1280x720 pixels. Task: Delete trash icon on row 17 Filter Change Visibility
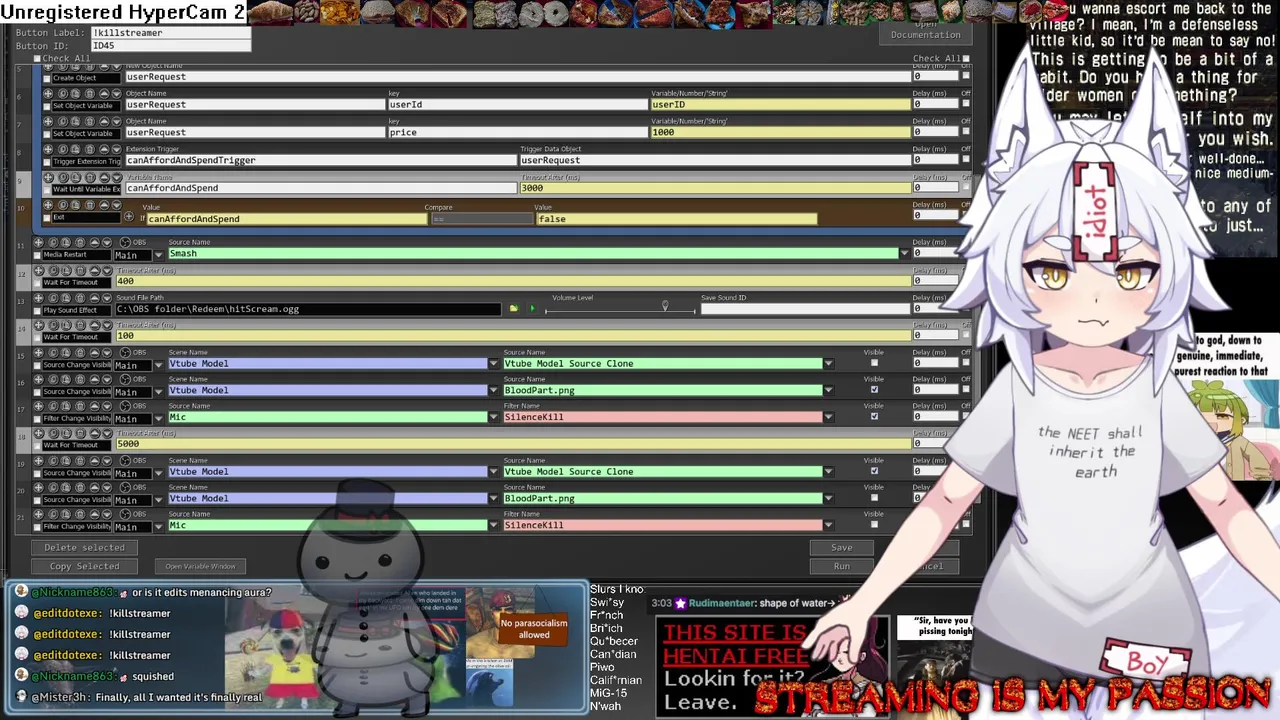[x=80, y=406]
